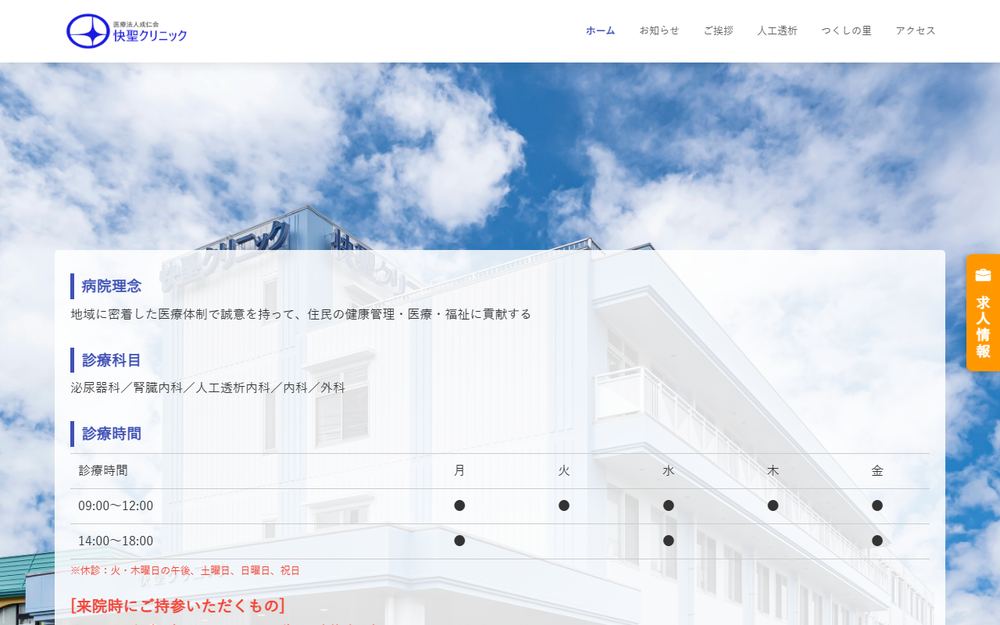This screenshot has height=625, width=1000.
Task: Open the 求人情報 side button
Action: (x=983, y=312)
